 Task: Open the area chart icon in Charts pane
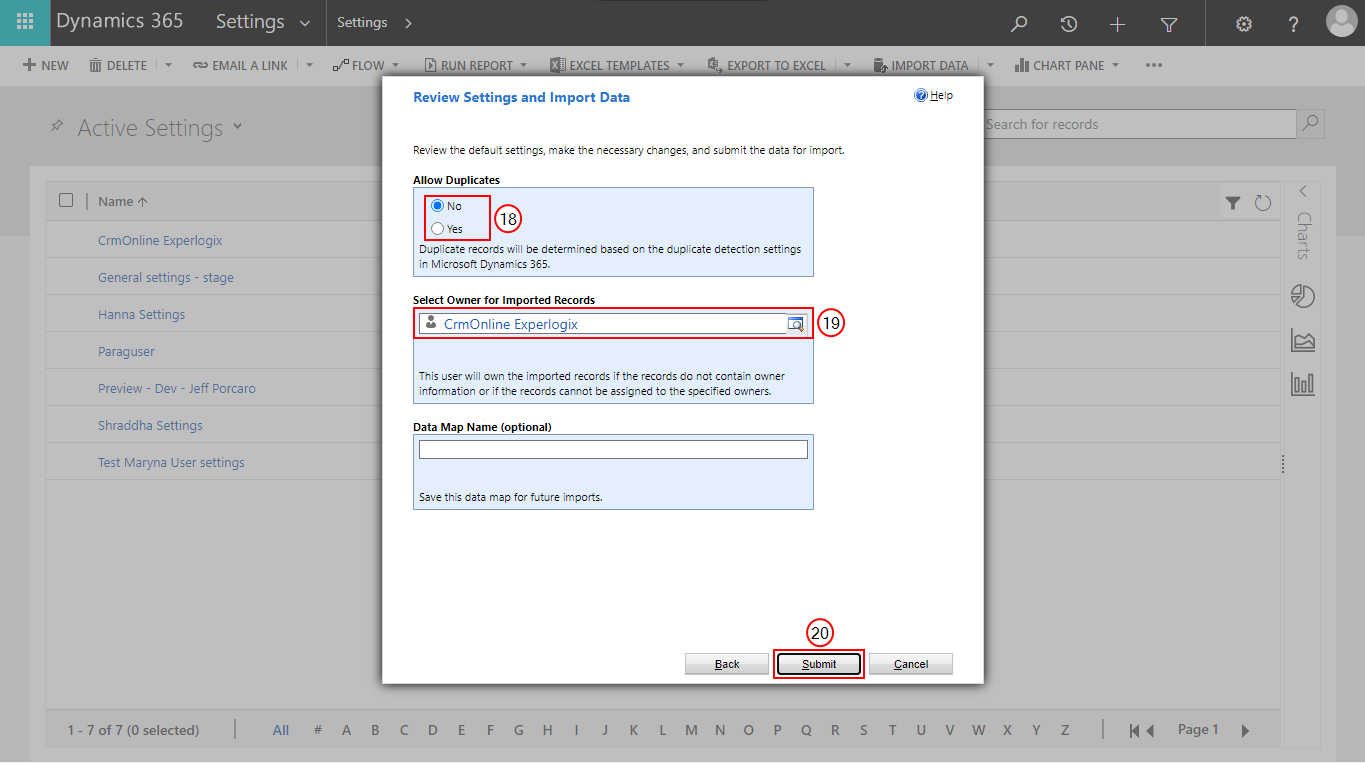(x=1303, y=340)
